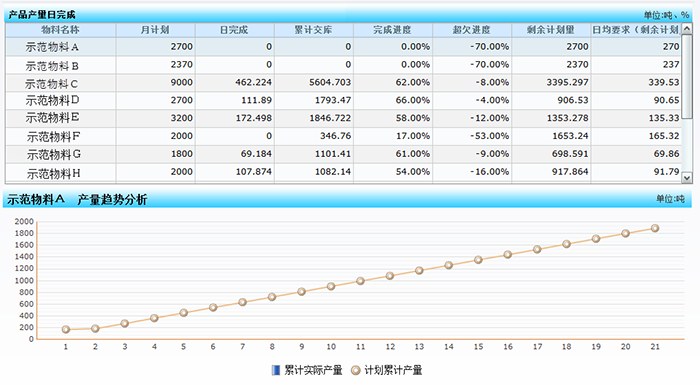Click the 产品产量日完成 panel title

click(x=42, y=15)
